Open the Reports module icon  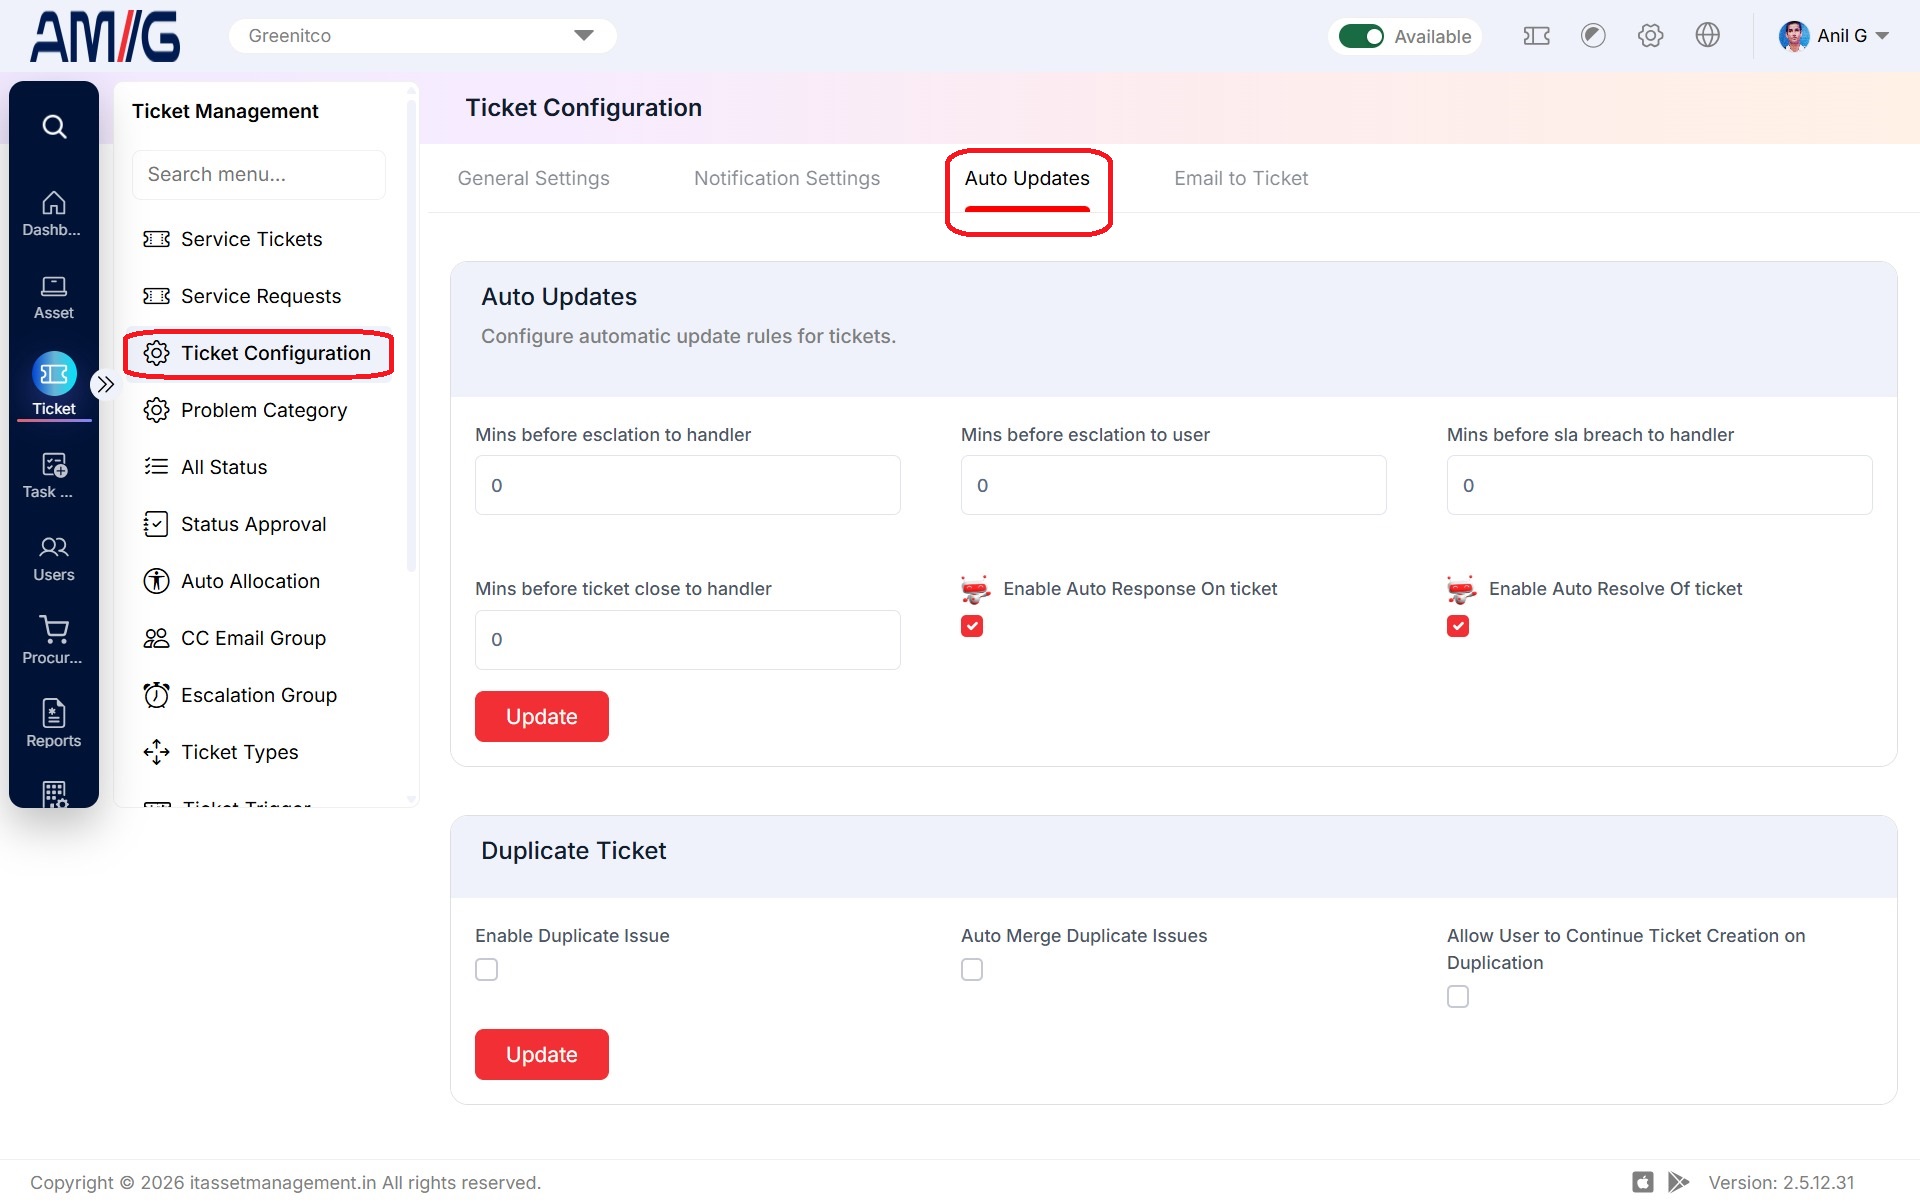(x=53, y=724)
